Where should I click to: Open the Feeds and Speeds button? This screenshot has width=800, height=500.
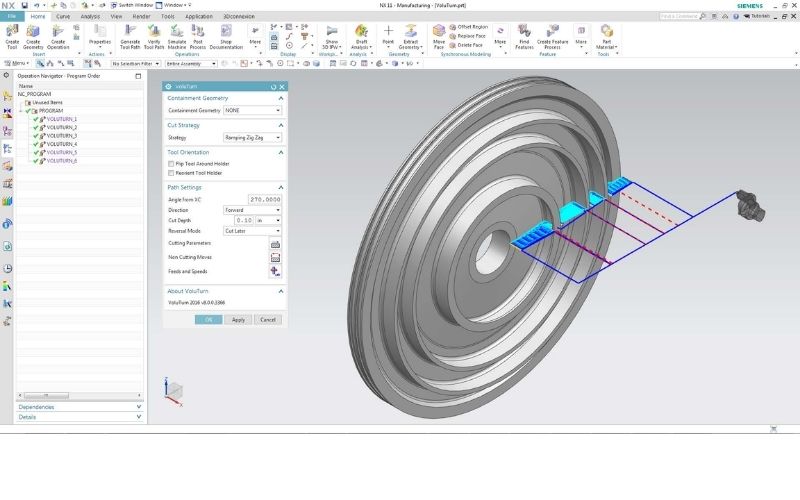[x=275, y=271]
